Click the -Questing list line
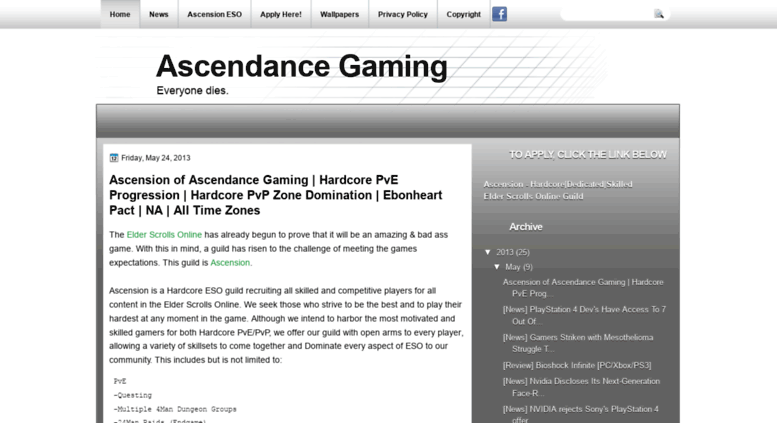This screenshot has width=777, height=423. tap(132, 395)
